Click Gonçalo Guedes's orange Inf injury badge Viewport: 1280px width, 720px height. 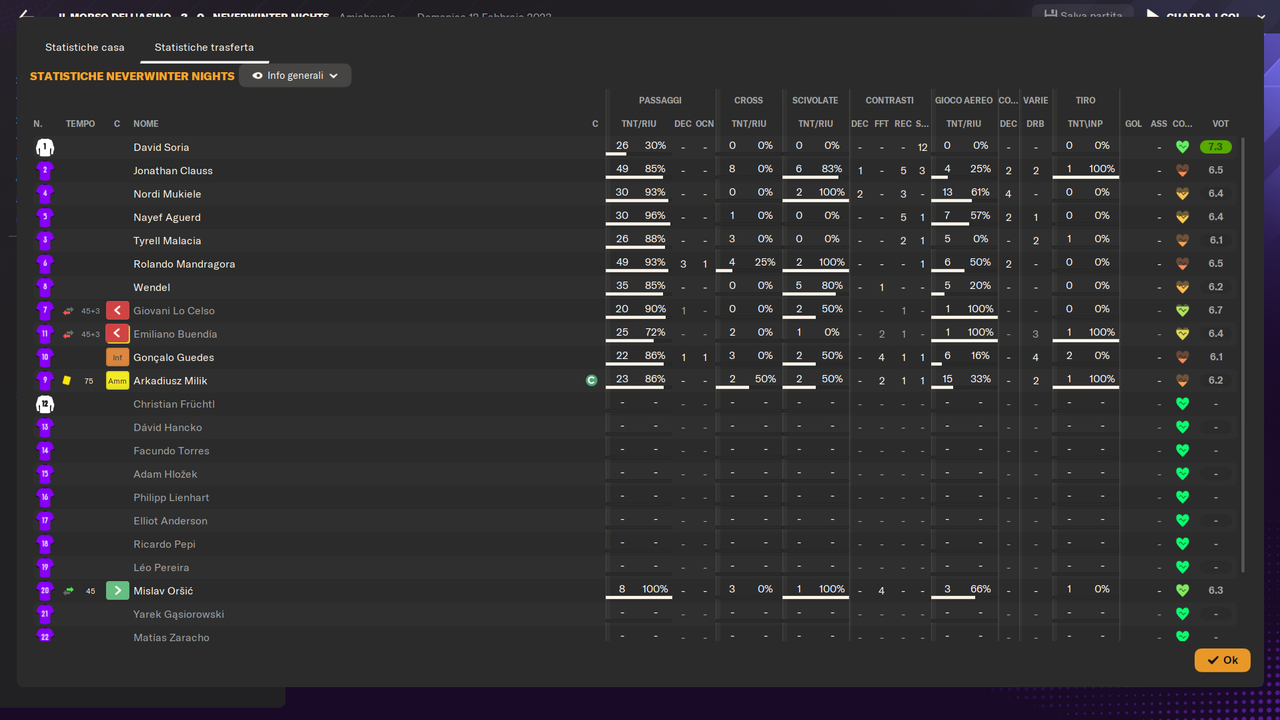[117, 357]
